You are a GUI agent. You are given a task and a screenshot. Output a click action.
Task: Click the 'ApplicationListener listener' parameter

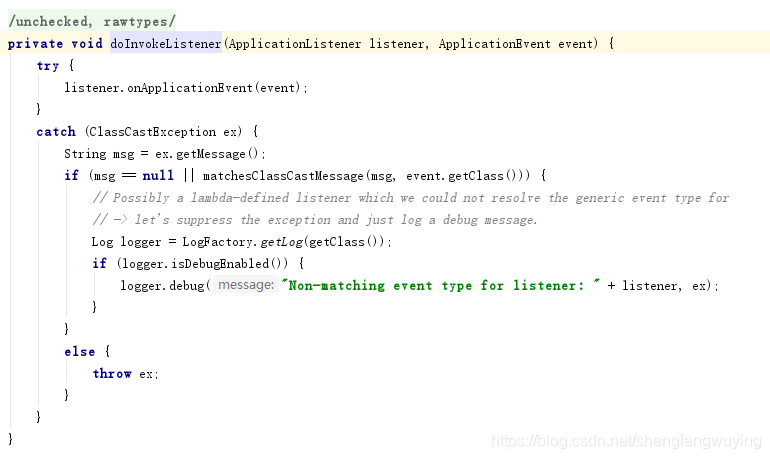click(x=328, y=44)
